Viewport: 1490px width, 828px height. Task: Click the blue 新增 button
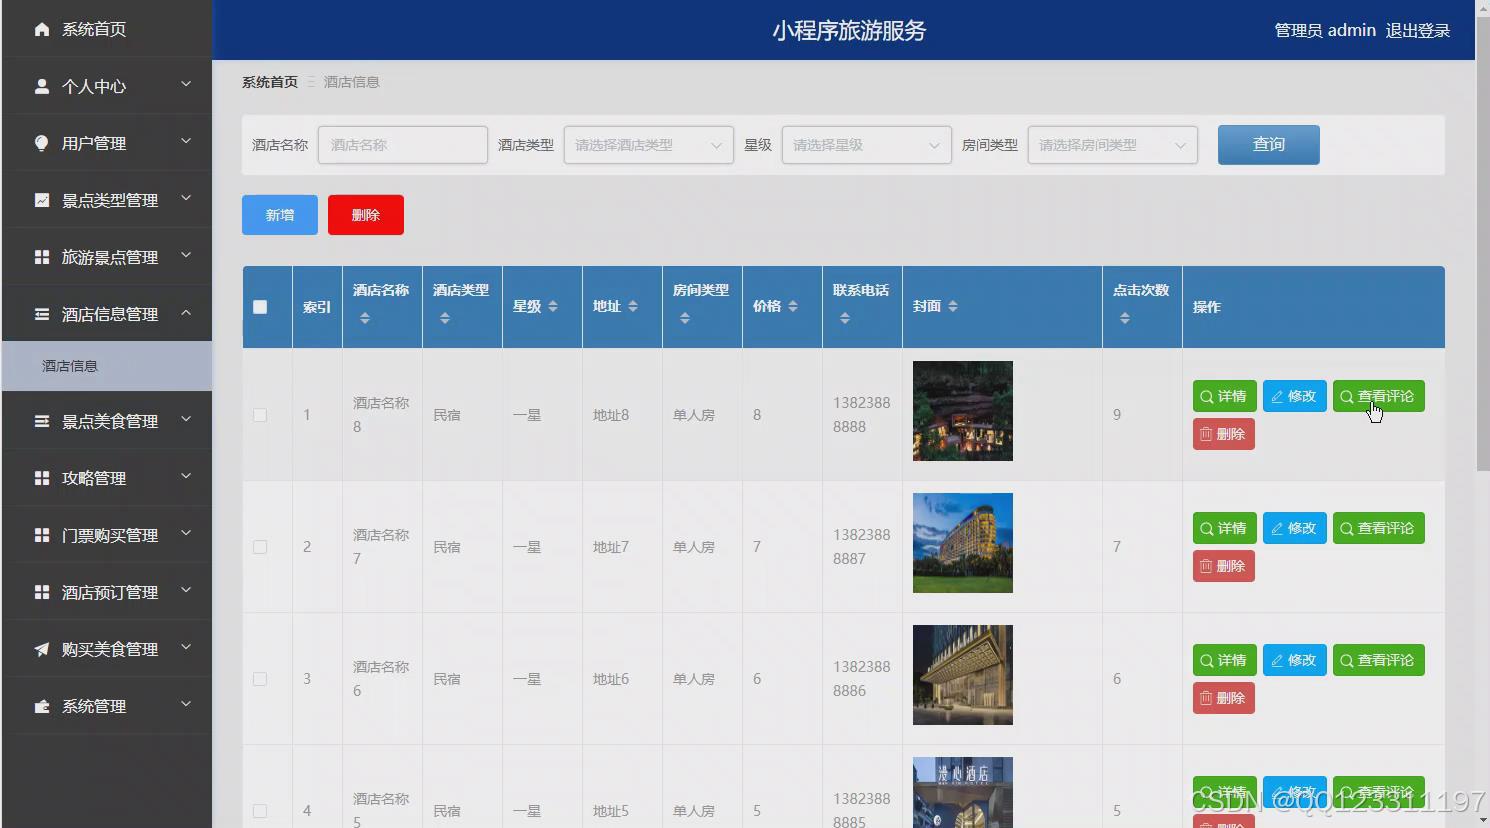[x=280, y=215]
